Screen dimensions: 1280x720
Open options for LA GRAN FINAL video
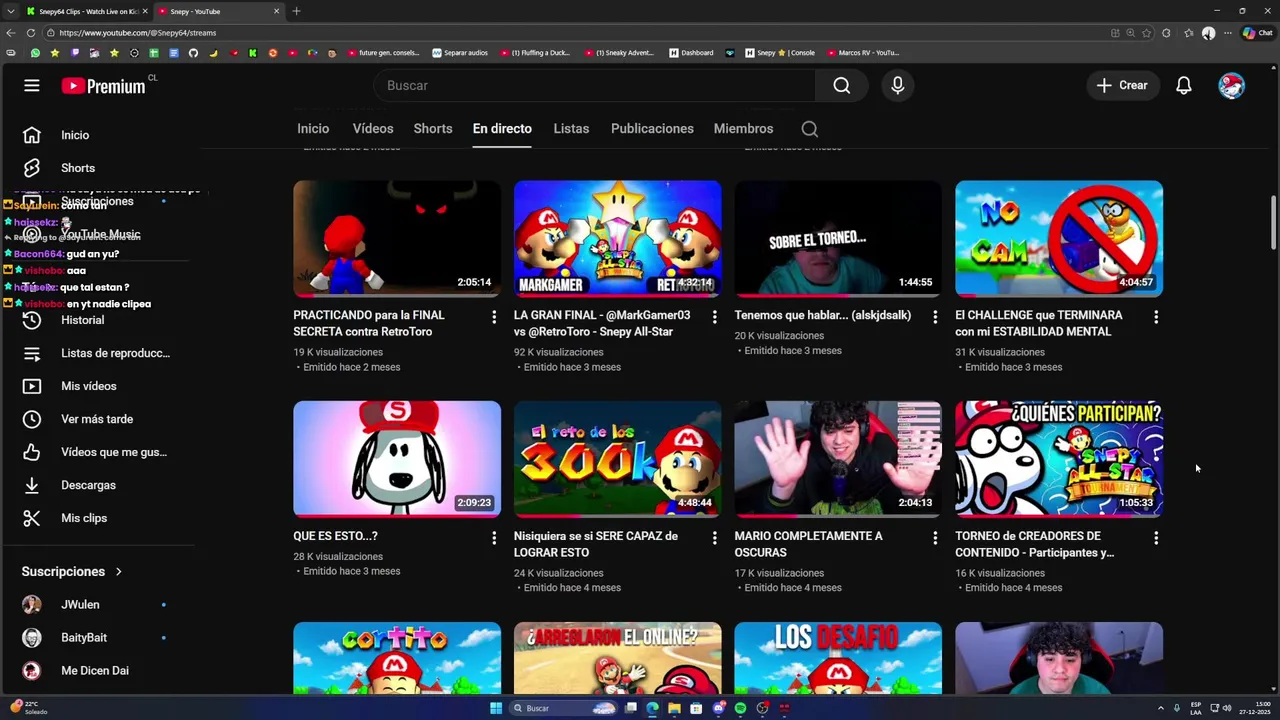coord(714,317)
